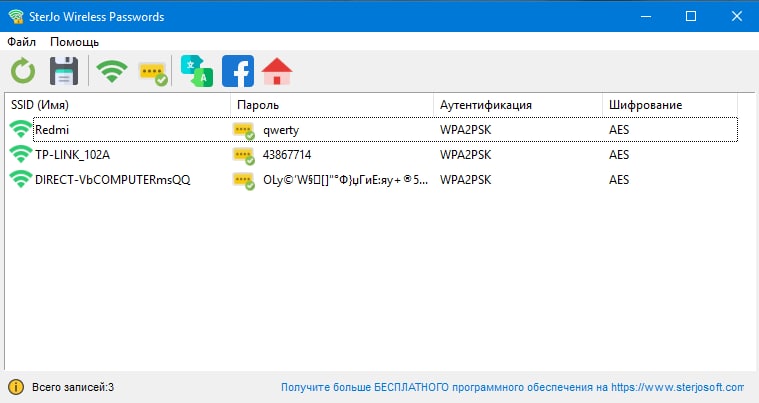The height and width of the screenshot is (403, 759).
Task: Click AES in the TP-LINK_102A row
Action: (619, 155)
